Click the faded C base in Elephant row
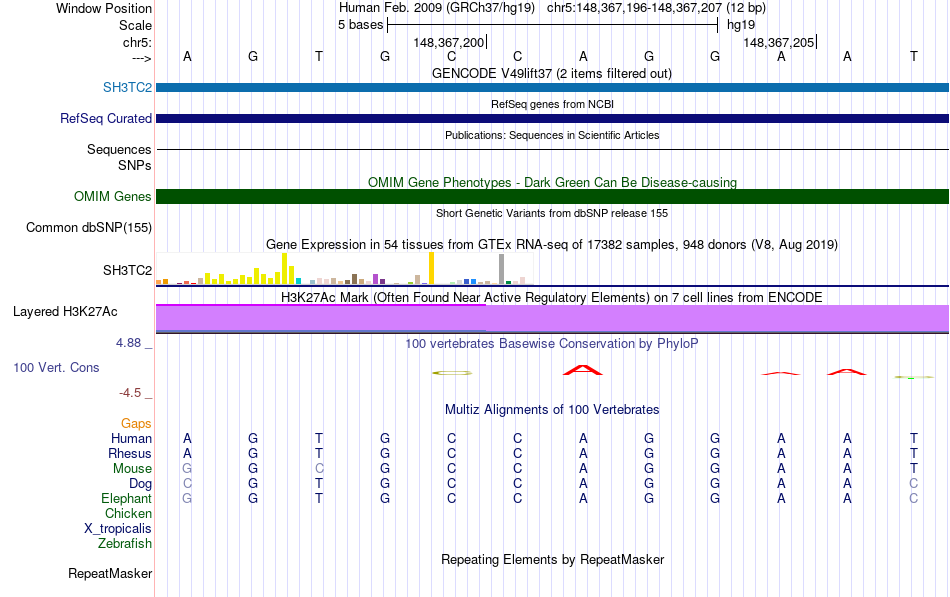The image size is (950, 597). point(914,498)
